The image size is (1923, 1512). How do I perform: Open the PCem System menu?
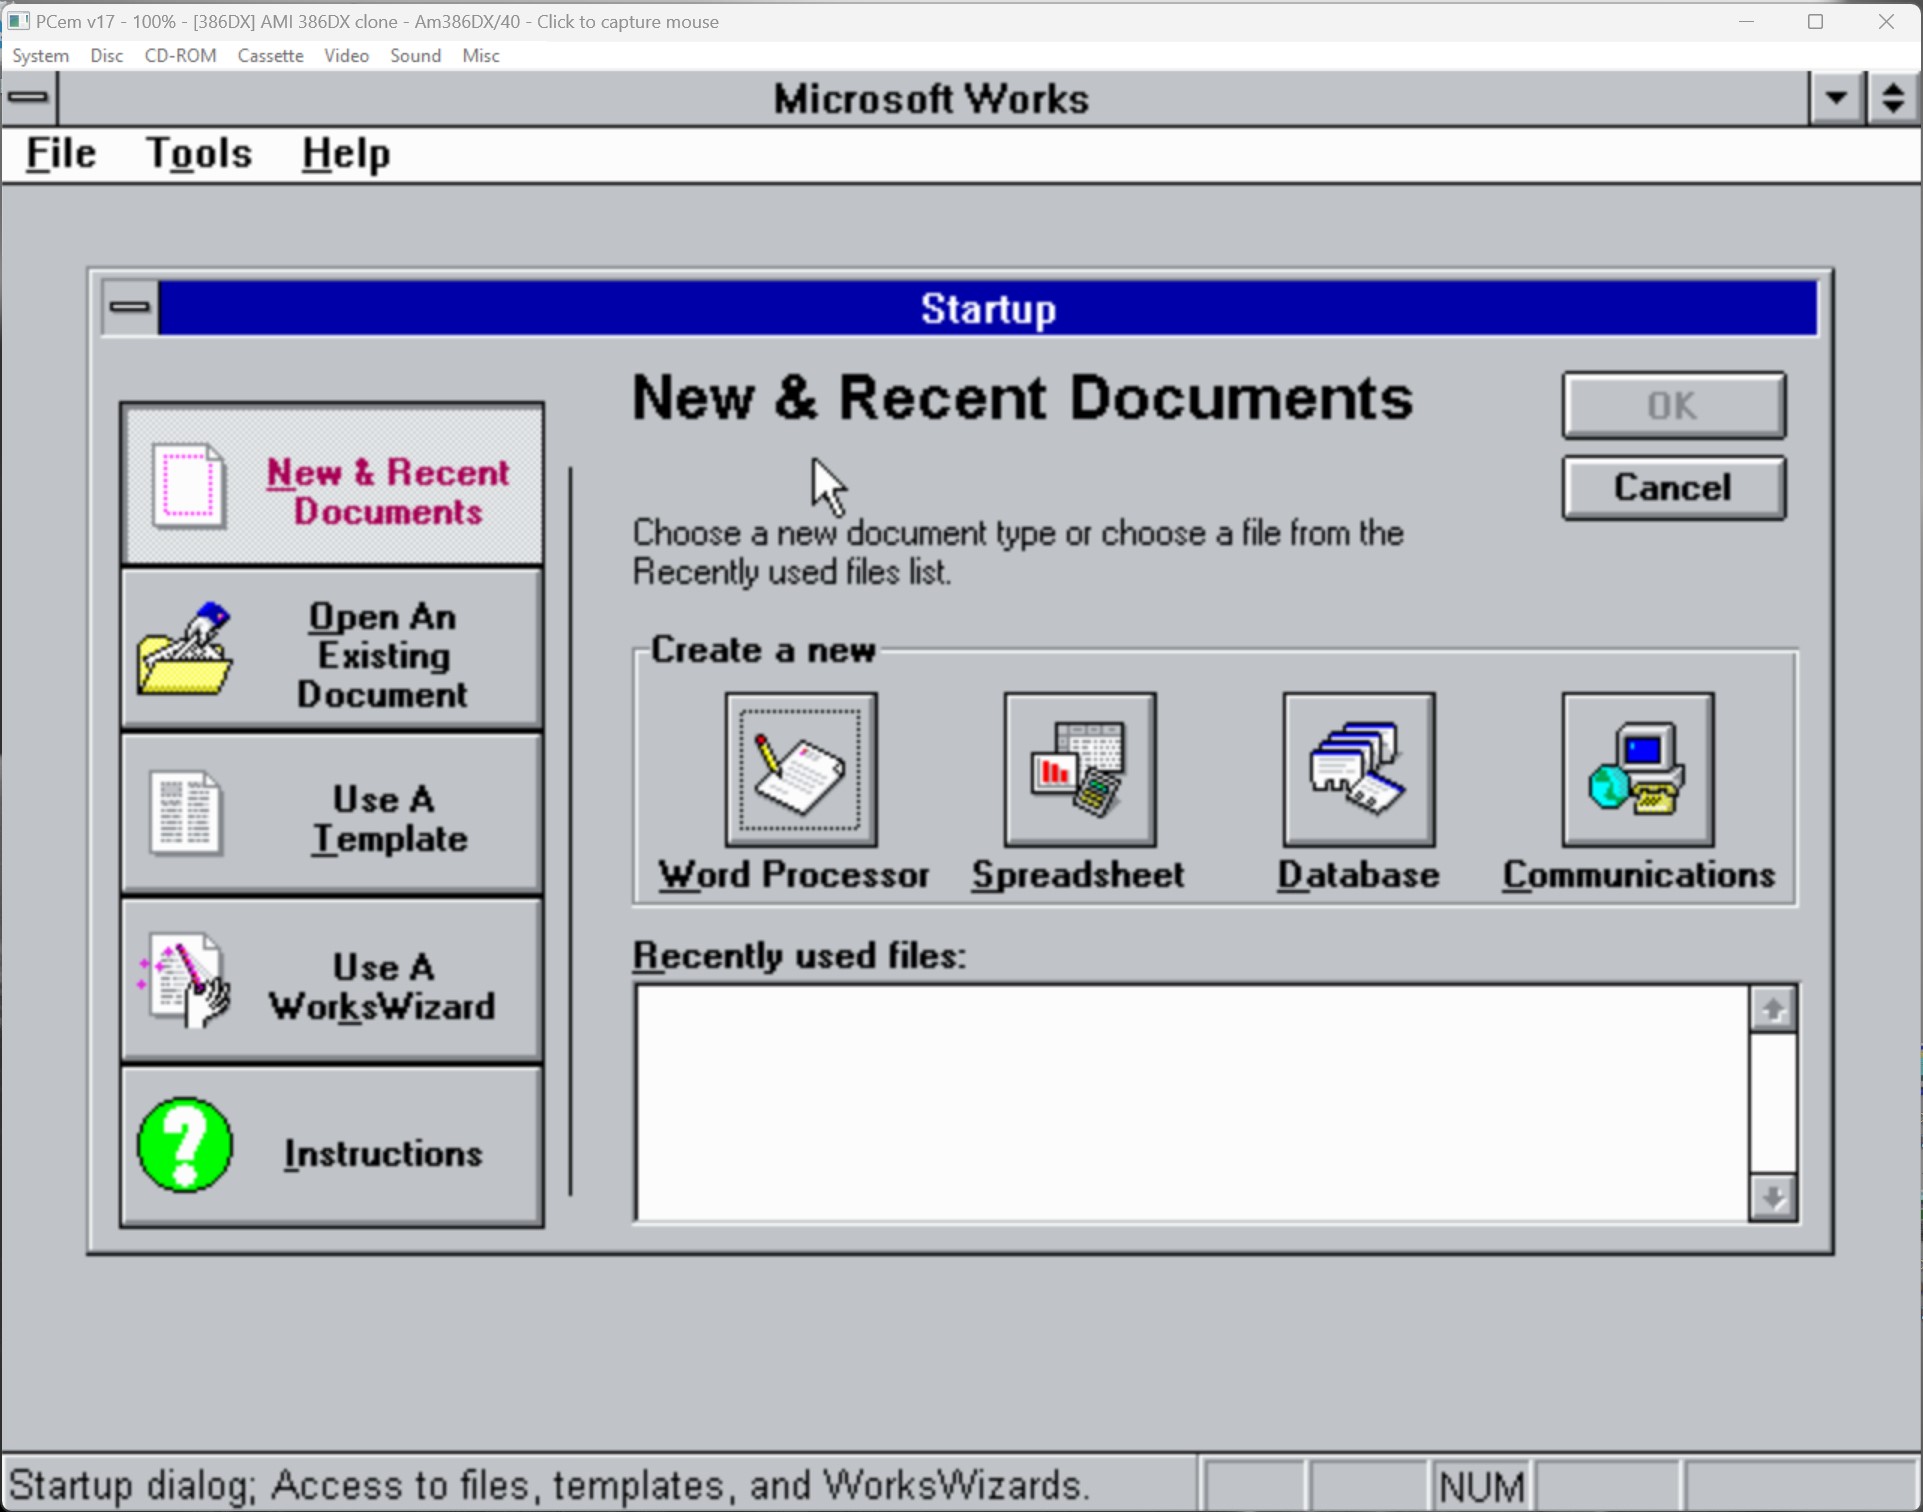(40, 56)
